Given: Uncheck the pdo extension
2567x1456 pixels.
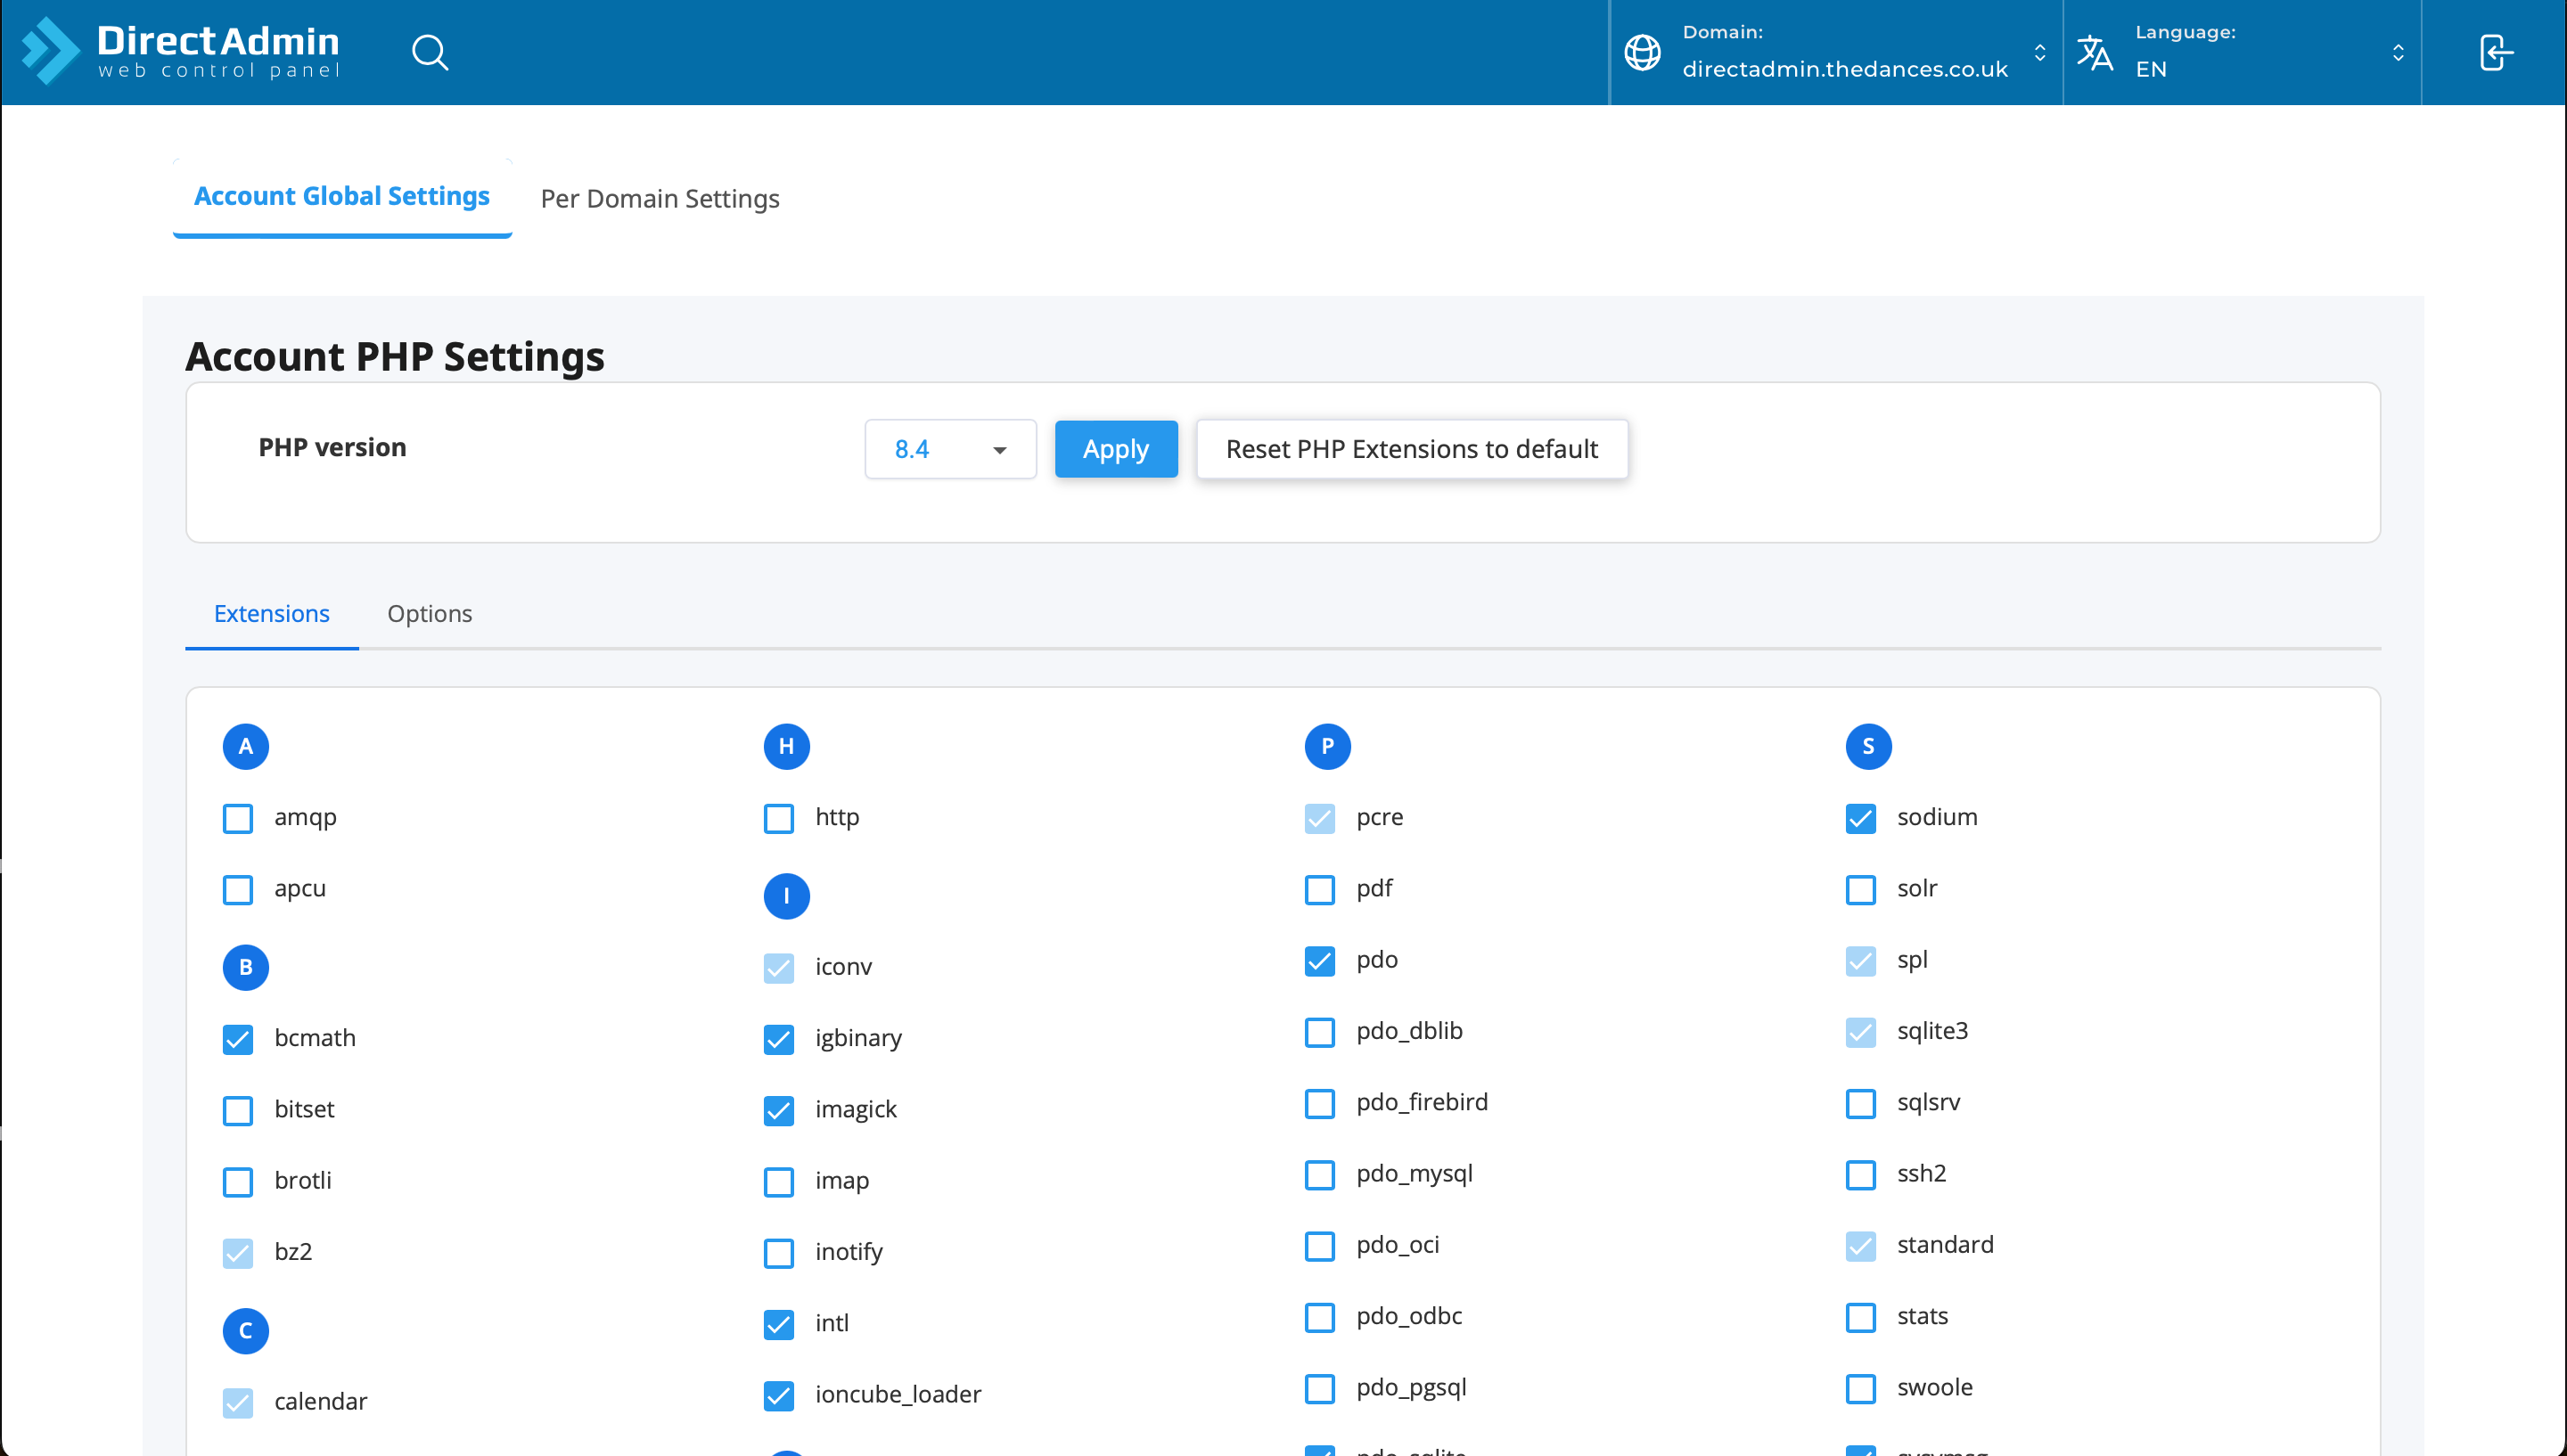Looking at the screenshot, I should click(x=1320, y=961).
